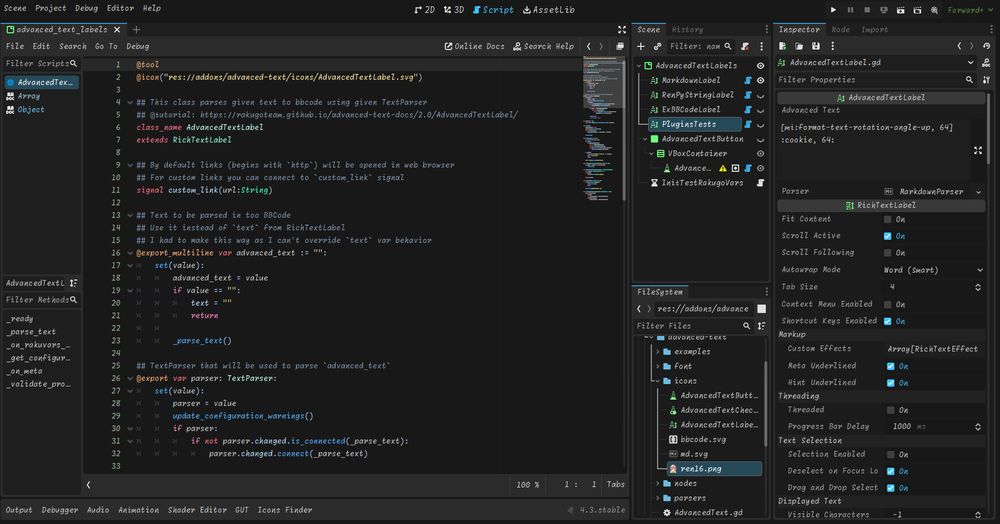Run the current scene clapperboard icon
Viewport: 1000px width, 524px height.
(x=901, y=10)
